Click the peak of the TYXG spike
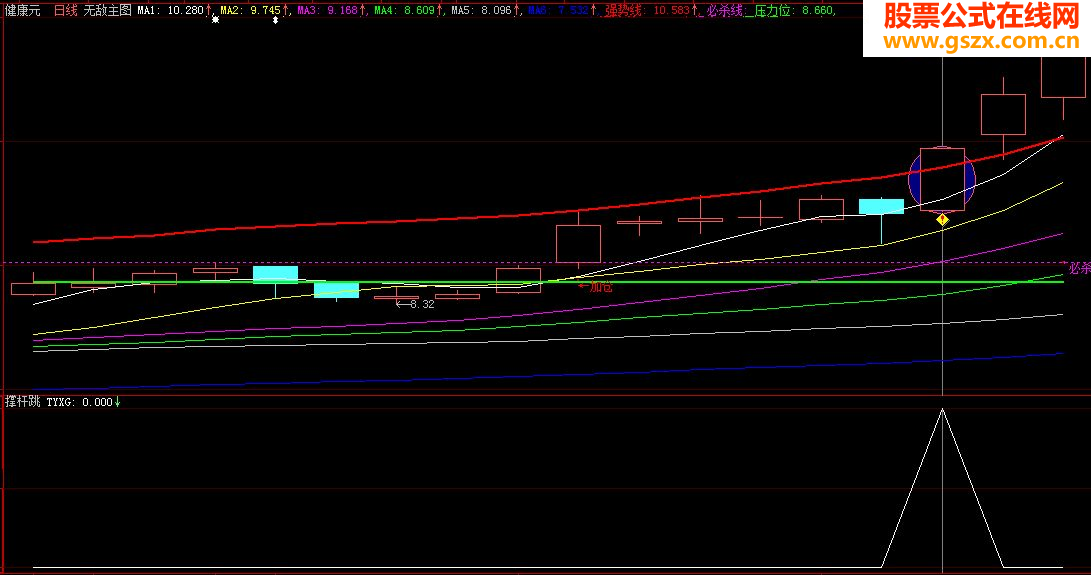Screen dimensions: 1091x575 [x=942, y=410]
